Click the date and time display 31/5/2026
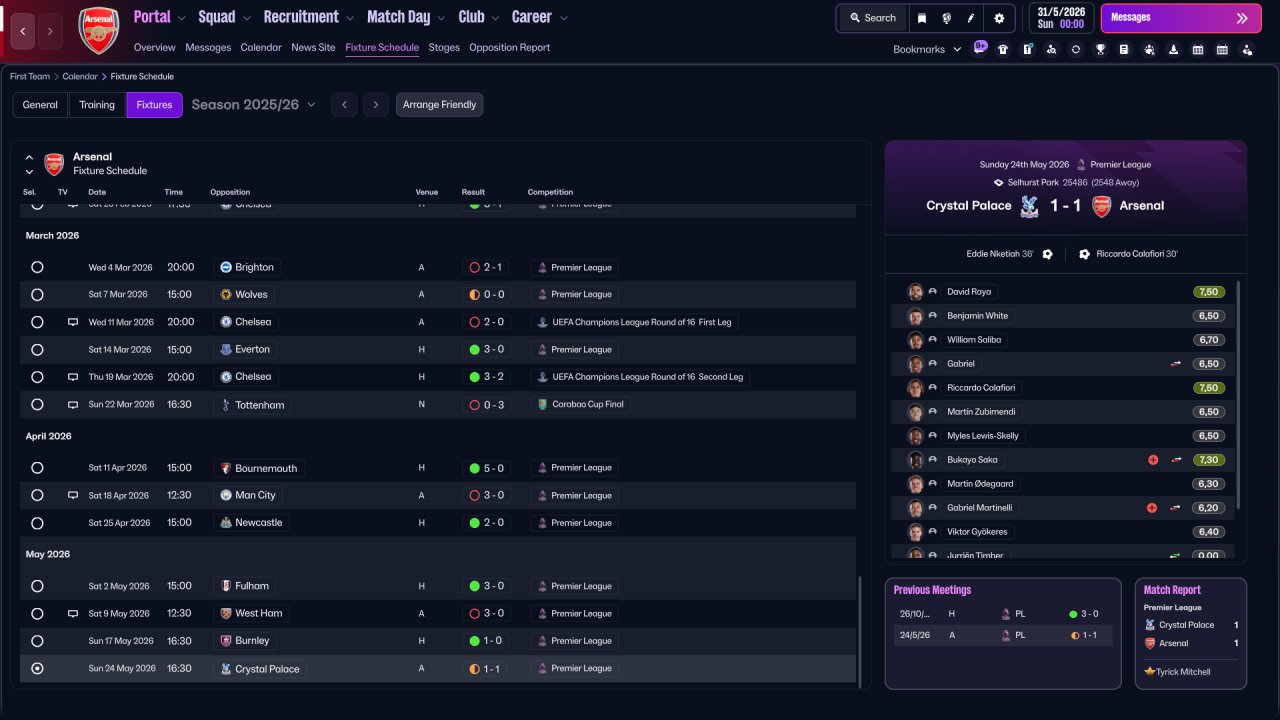Viewport: 1280px width, 720px height. 1061,18
